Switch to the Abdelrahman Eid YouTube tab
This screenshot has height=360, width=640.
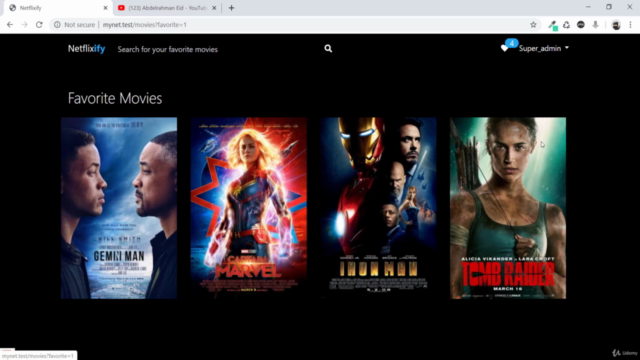pyautogui.click(x=167, y=8)
